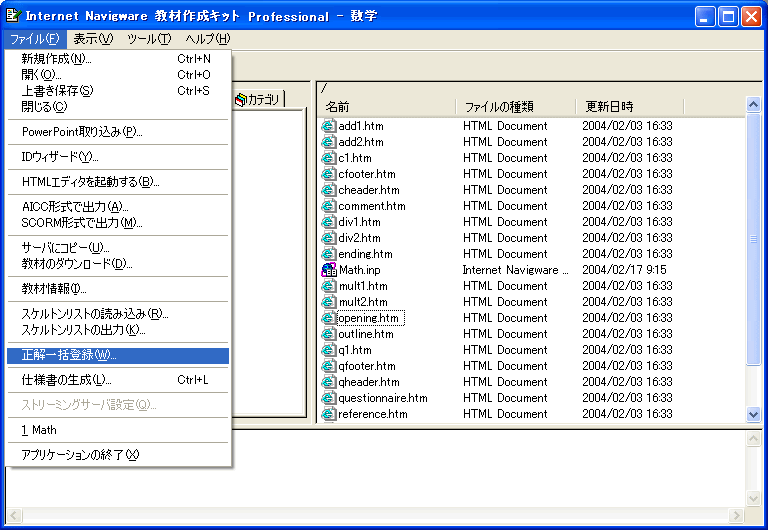Image resolution: width=768 pixels, height=530 pixels.
Task: Sort by 名前 column header
Action: (x=387, y=107)
